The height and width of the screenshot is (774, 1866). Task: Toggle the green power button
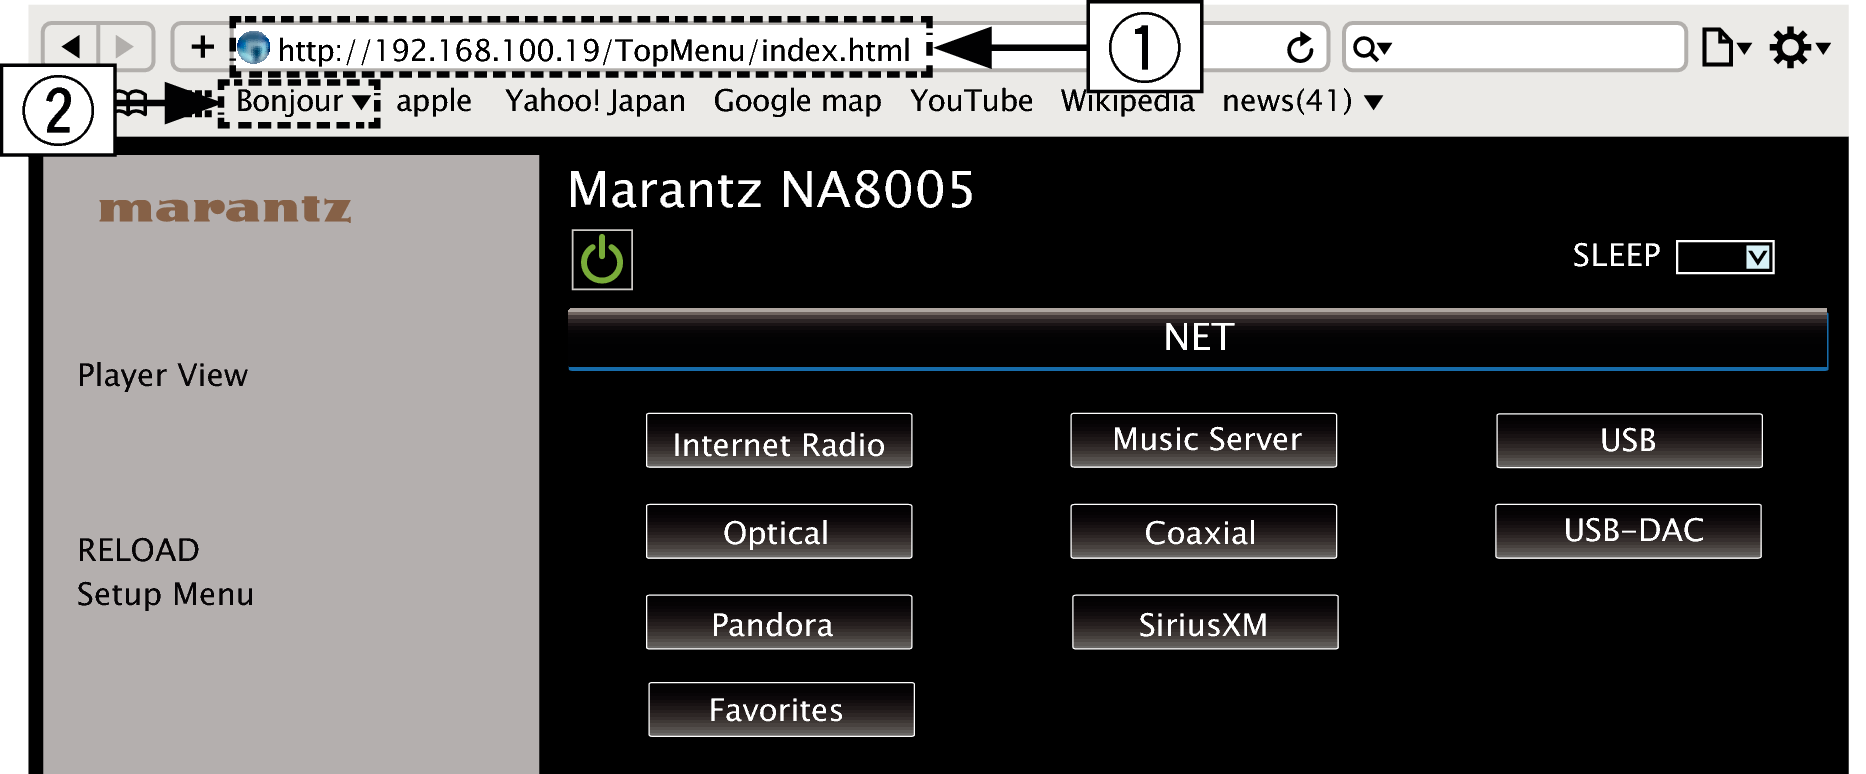(x=602, y=260)
